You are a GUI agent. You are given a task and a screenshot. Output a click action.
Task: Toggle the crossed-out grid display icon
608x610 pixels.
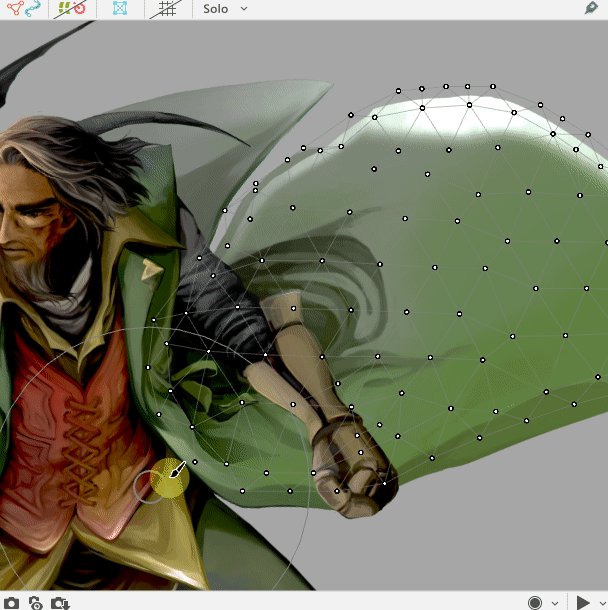[167, 8]
